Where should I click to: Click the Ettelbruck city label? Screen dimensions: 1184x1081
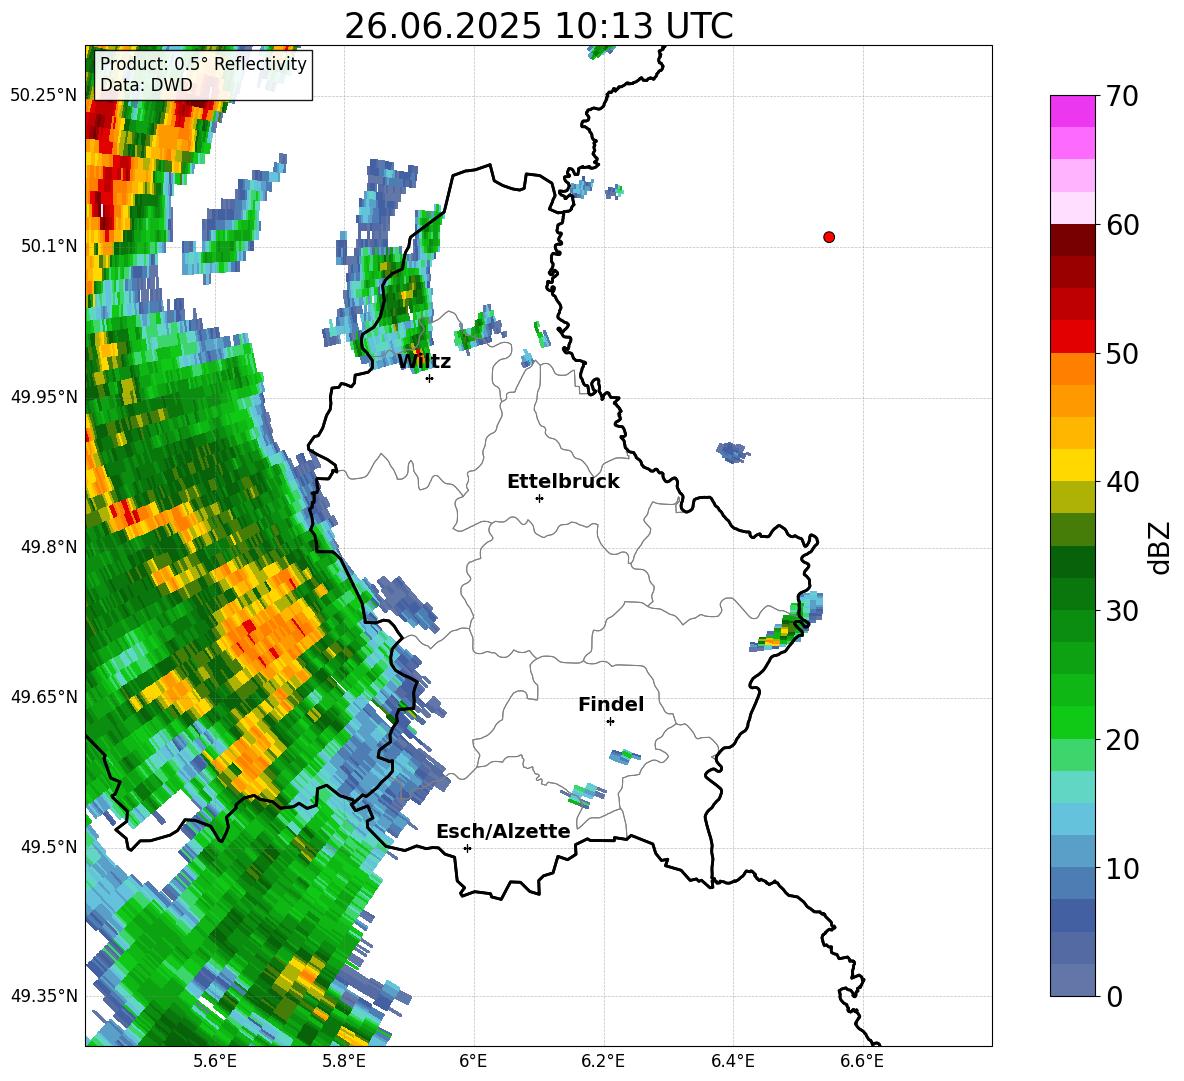tap(563, 482)
